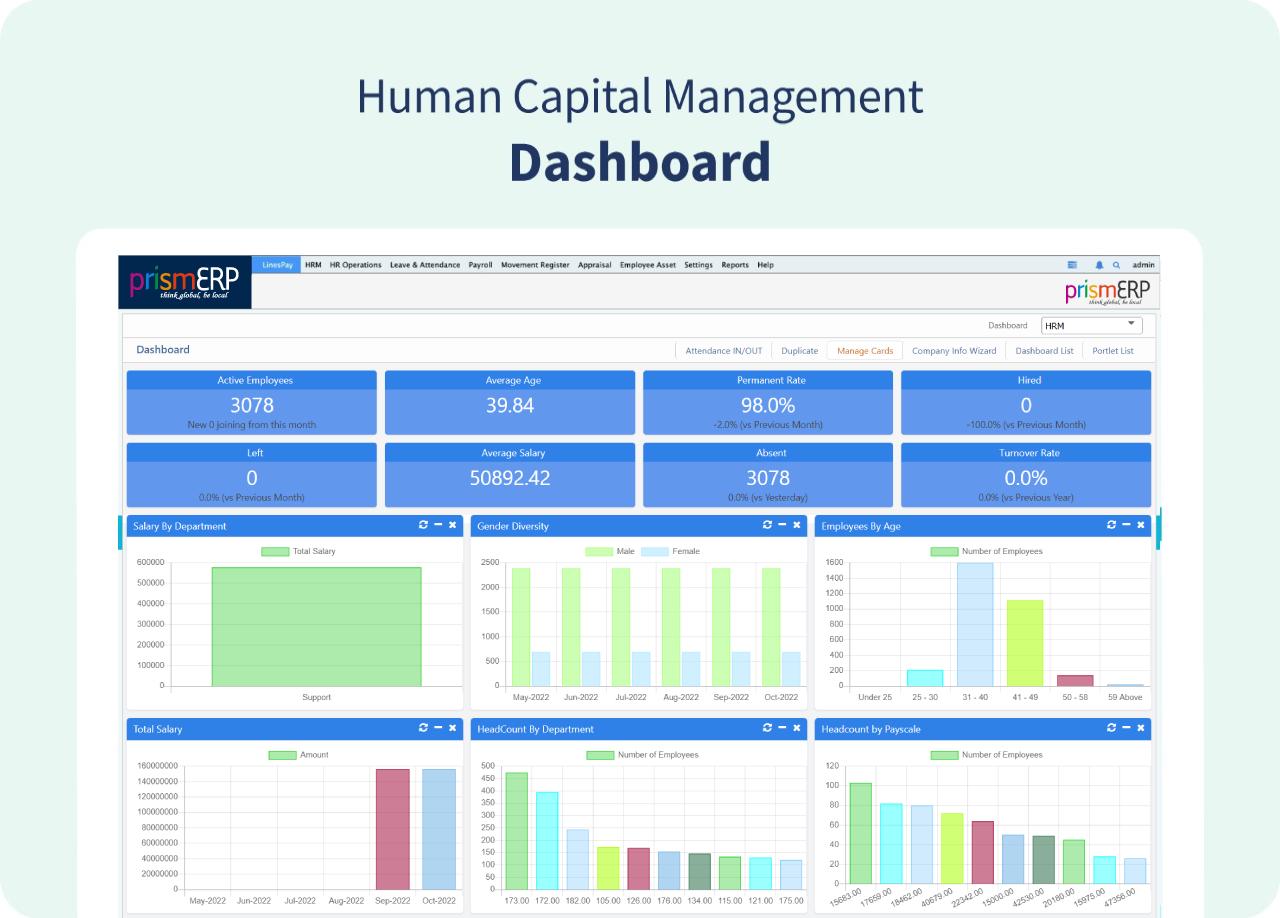
Task: Click the notification bell icon
Action: pos(1099,265)
